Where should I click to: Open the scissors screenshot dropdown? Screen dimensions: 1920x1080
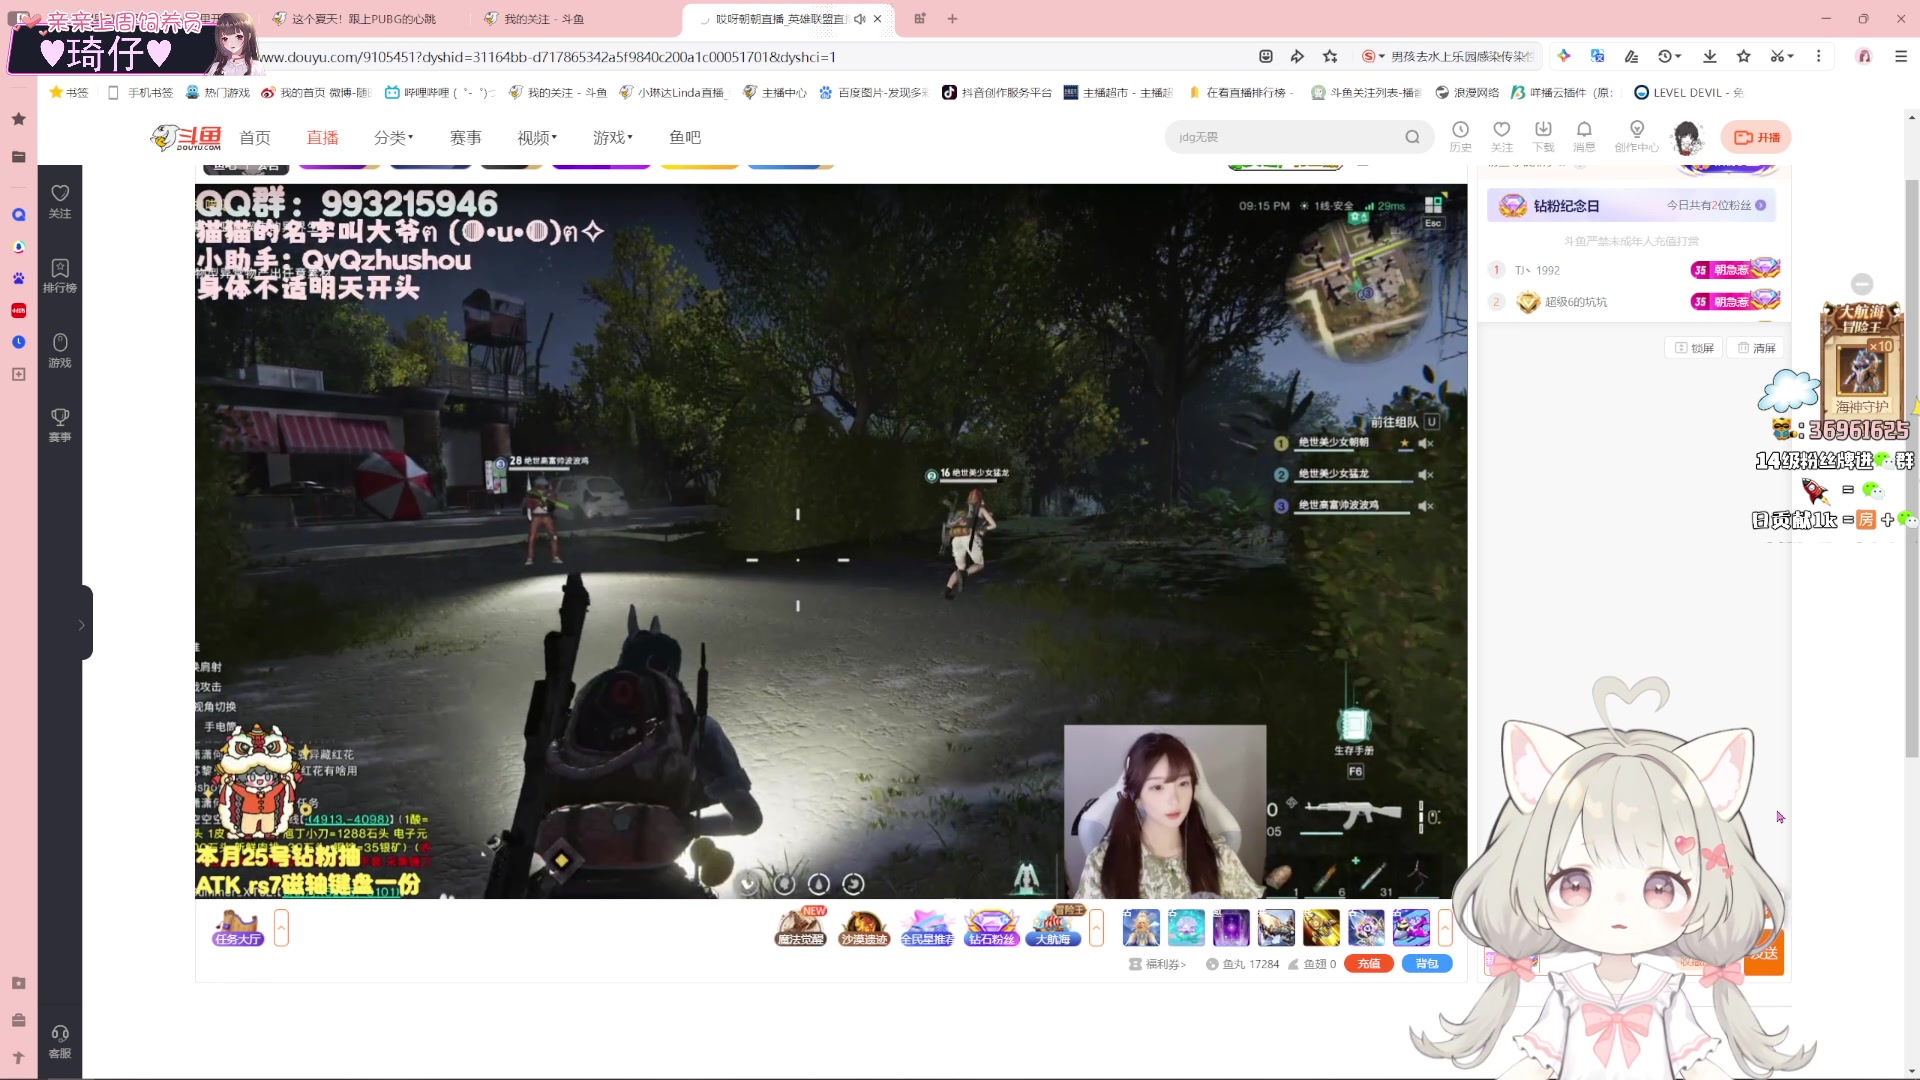coord(1782,57)
